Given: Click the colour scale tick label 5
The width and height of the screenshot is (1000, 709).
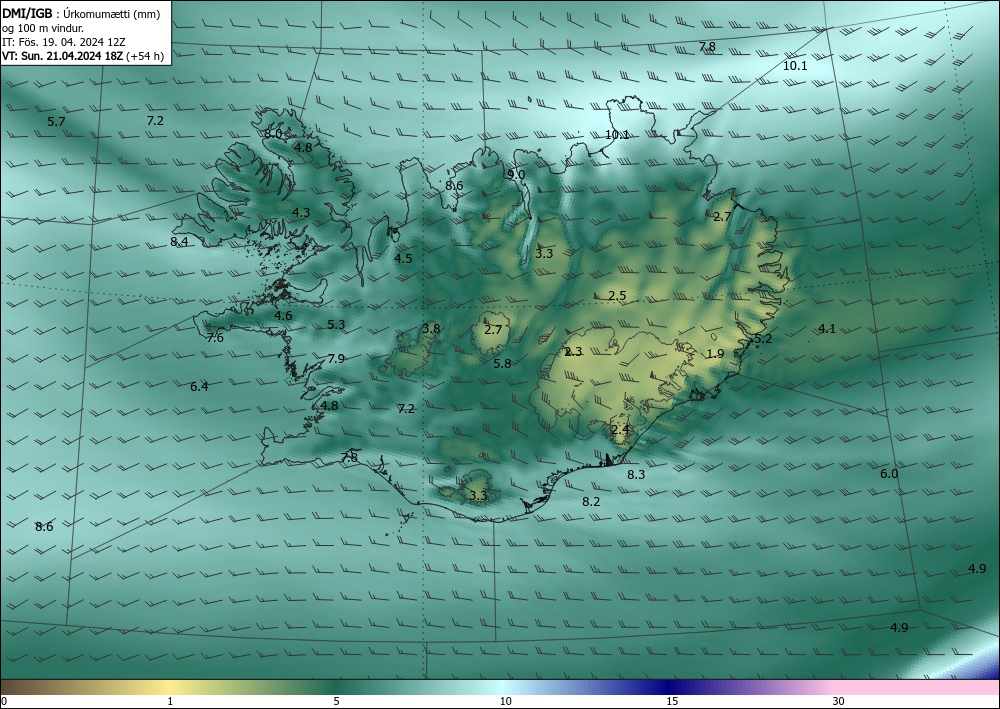Looking at the screenshot, I should point(336,702).
